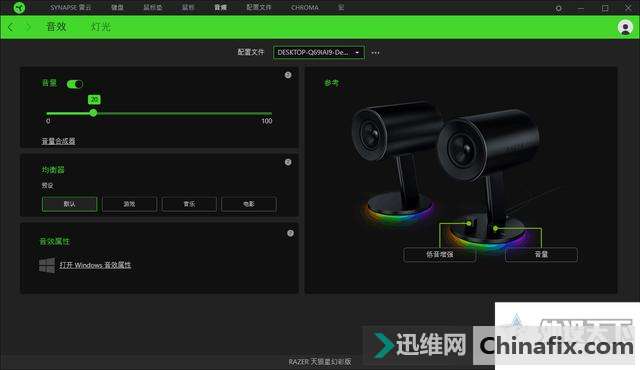Switch to the 灯光 sub-tab
The width and height of the screenshot is (640, 370).
(x=101, y=27)
